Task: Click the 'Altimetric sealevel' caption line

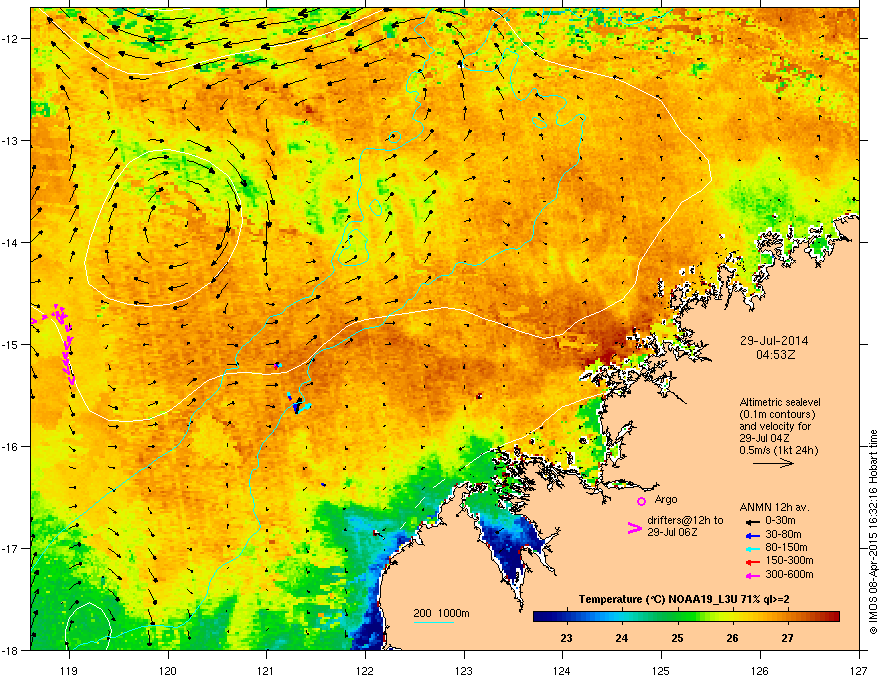Action: click(x=780, y=402)
